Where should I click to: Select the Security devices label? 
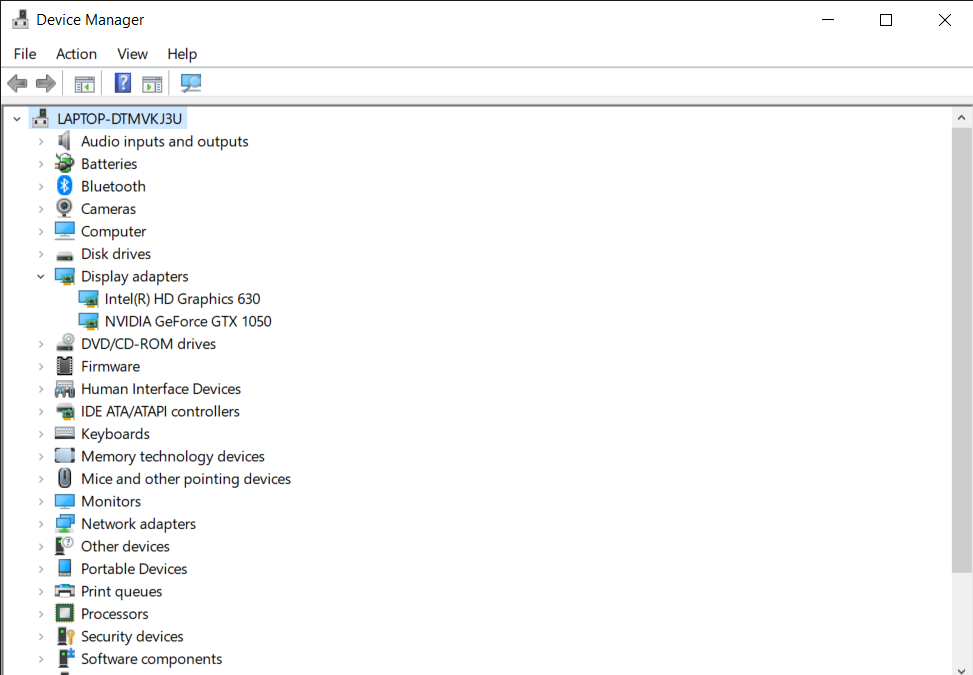coord(132,637)
